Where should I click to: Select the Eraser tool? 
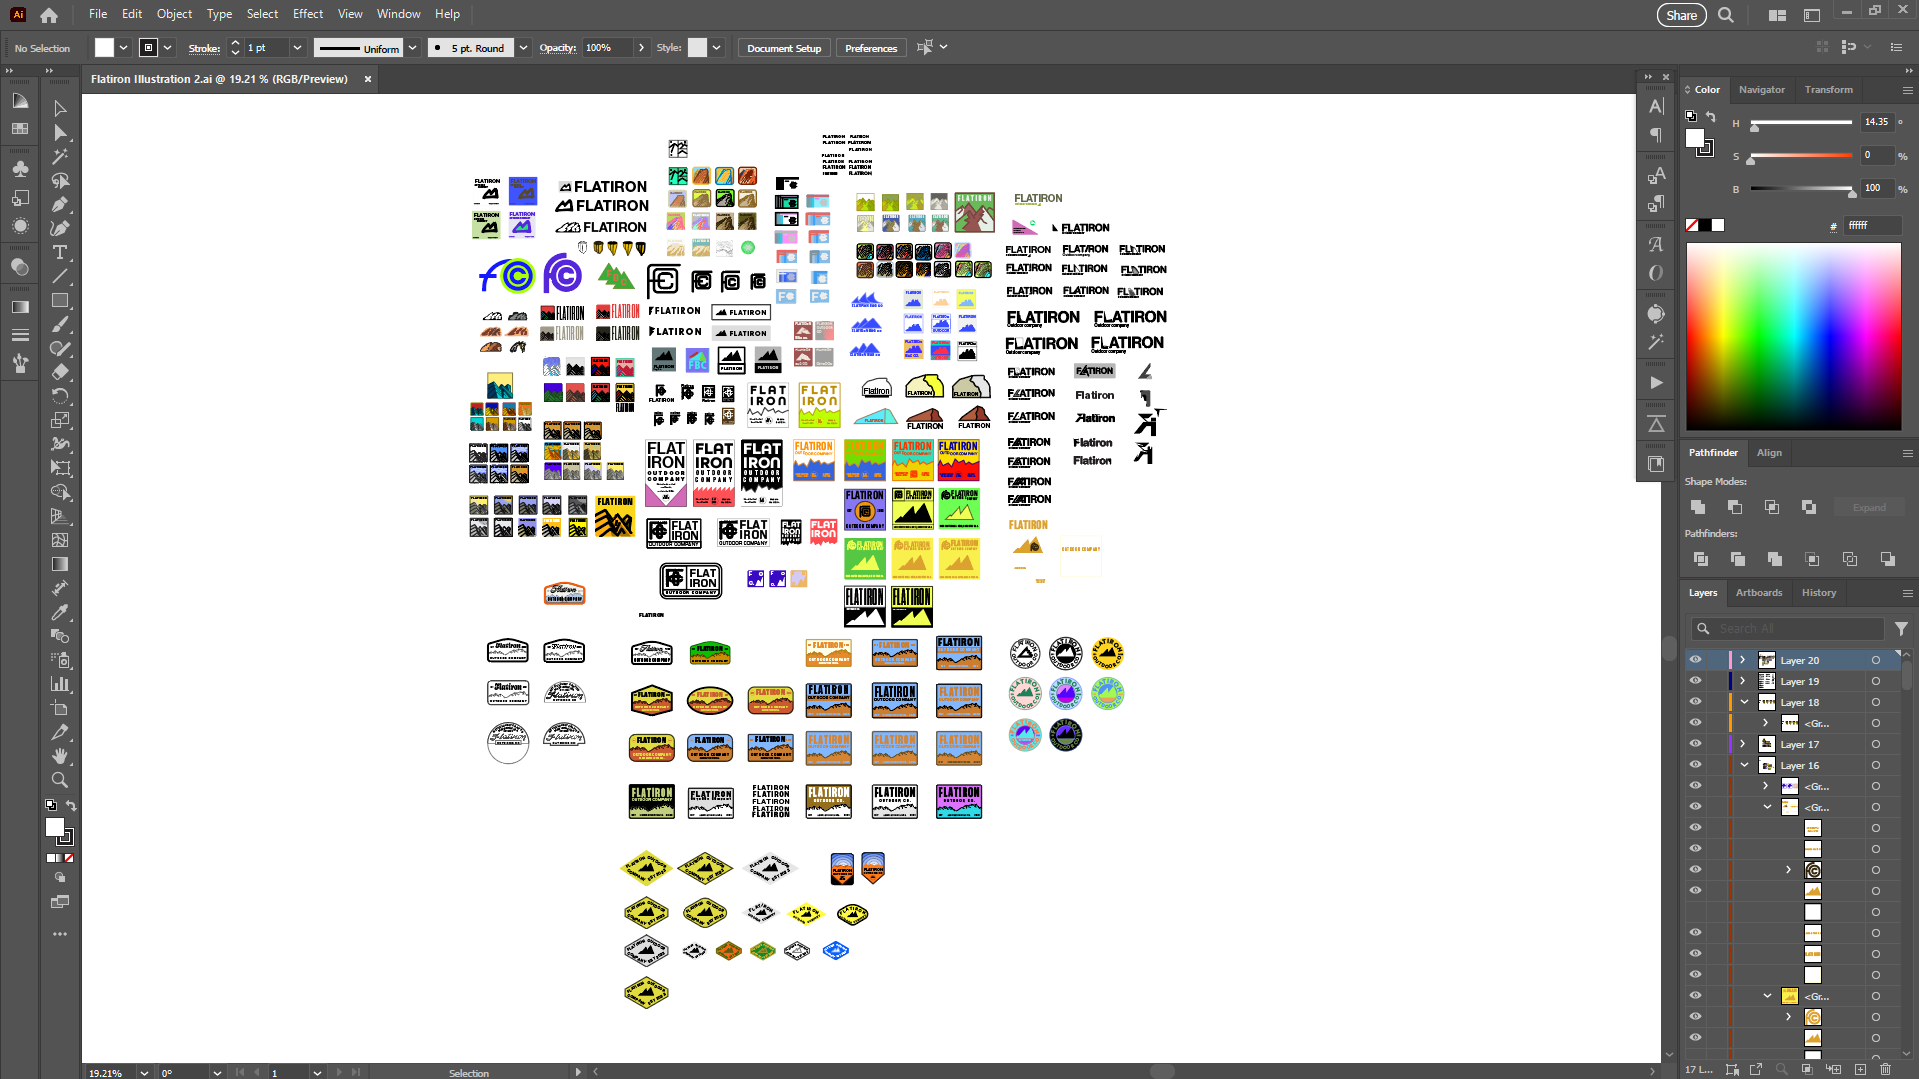point(60,371)
